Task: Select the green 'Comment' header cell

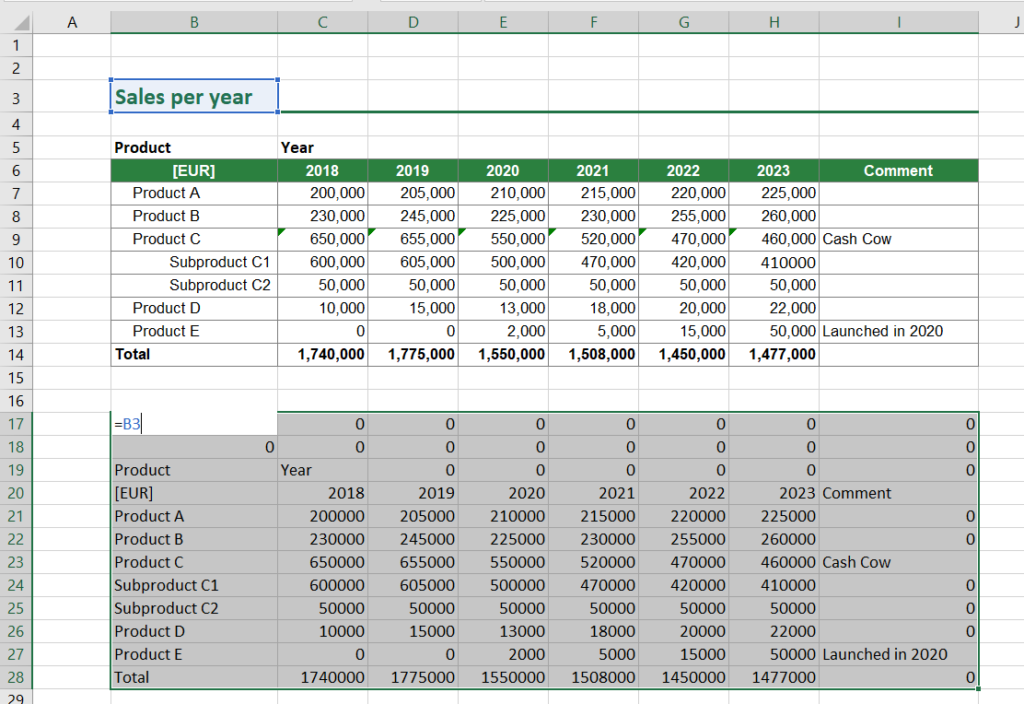Action: 897,171
